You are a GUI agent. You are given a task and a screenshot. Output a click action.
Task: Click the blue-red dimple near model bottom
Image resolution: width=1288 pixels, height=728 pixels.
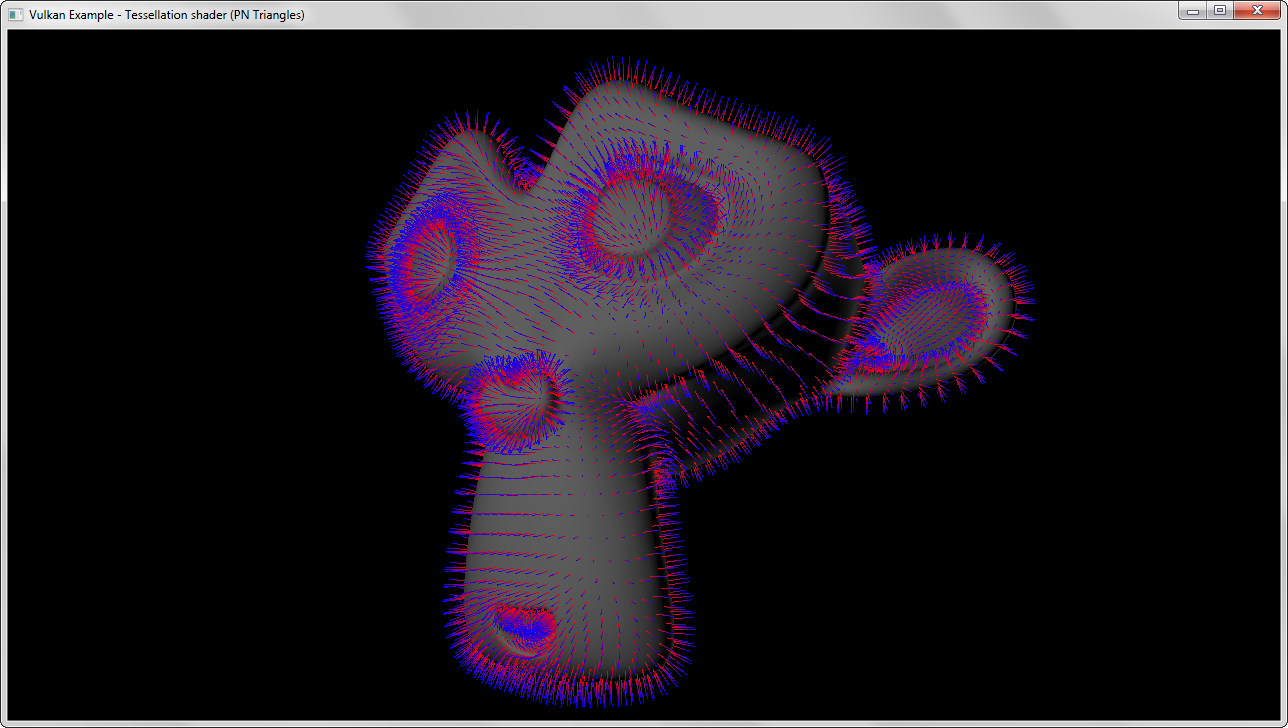pyautogui.click(x=525, y=628)
